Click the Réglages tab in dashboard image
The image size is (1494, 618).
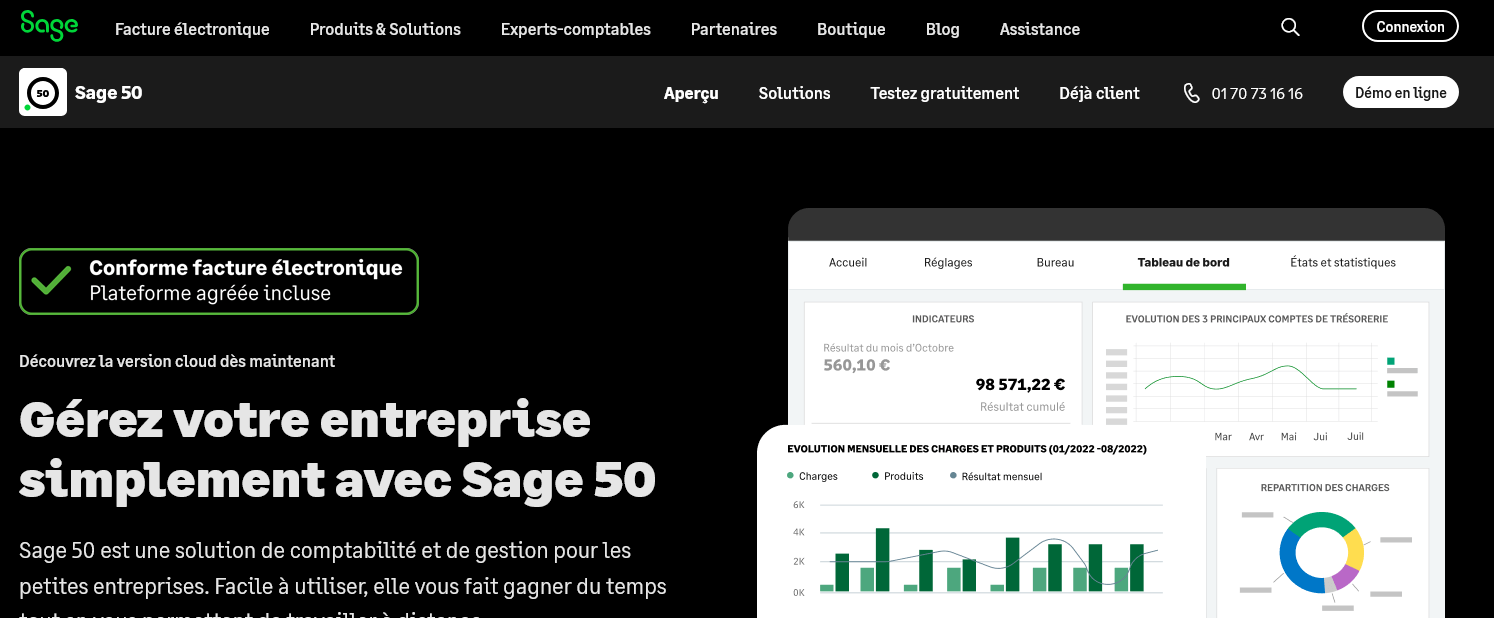tap(948, 262)
